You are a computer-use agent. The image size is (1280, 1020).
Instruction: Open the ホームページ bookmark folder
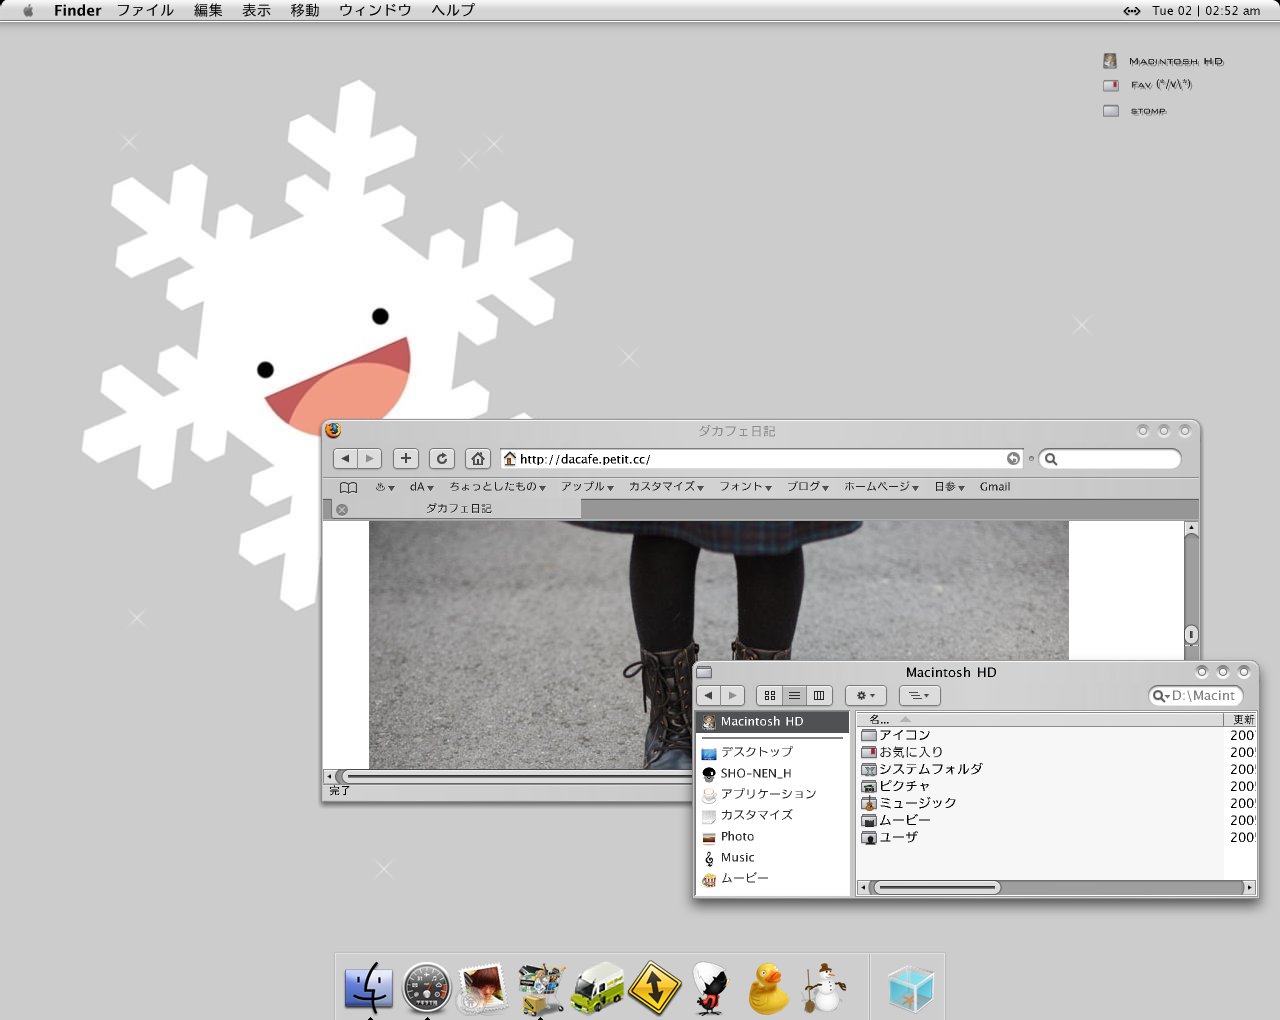click(x=881, y=487)
